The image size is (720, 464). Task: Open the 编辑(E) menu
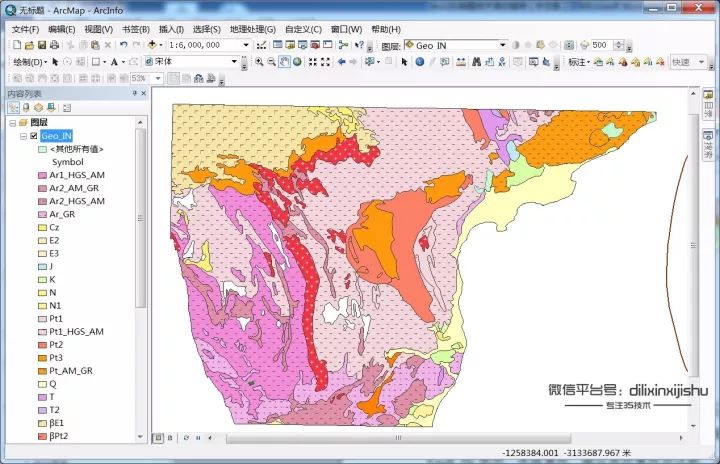tap(62, 29)
